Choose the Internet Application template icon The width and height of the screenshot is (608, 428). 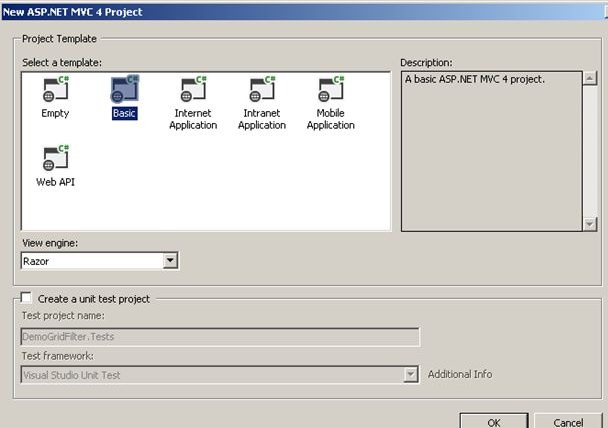click(193, 90)
